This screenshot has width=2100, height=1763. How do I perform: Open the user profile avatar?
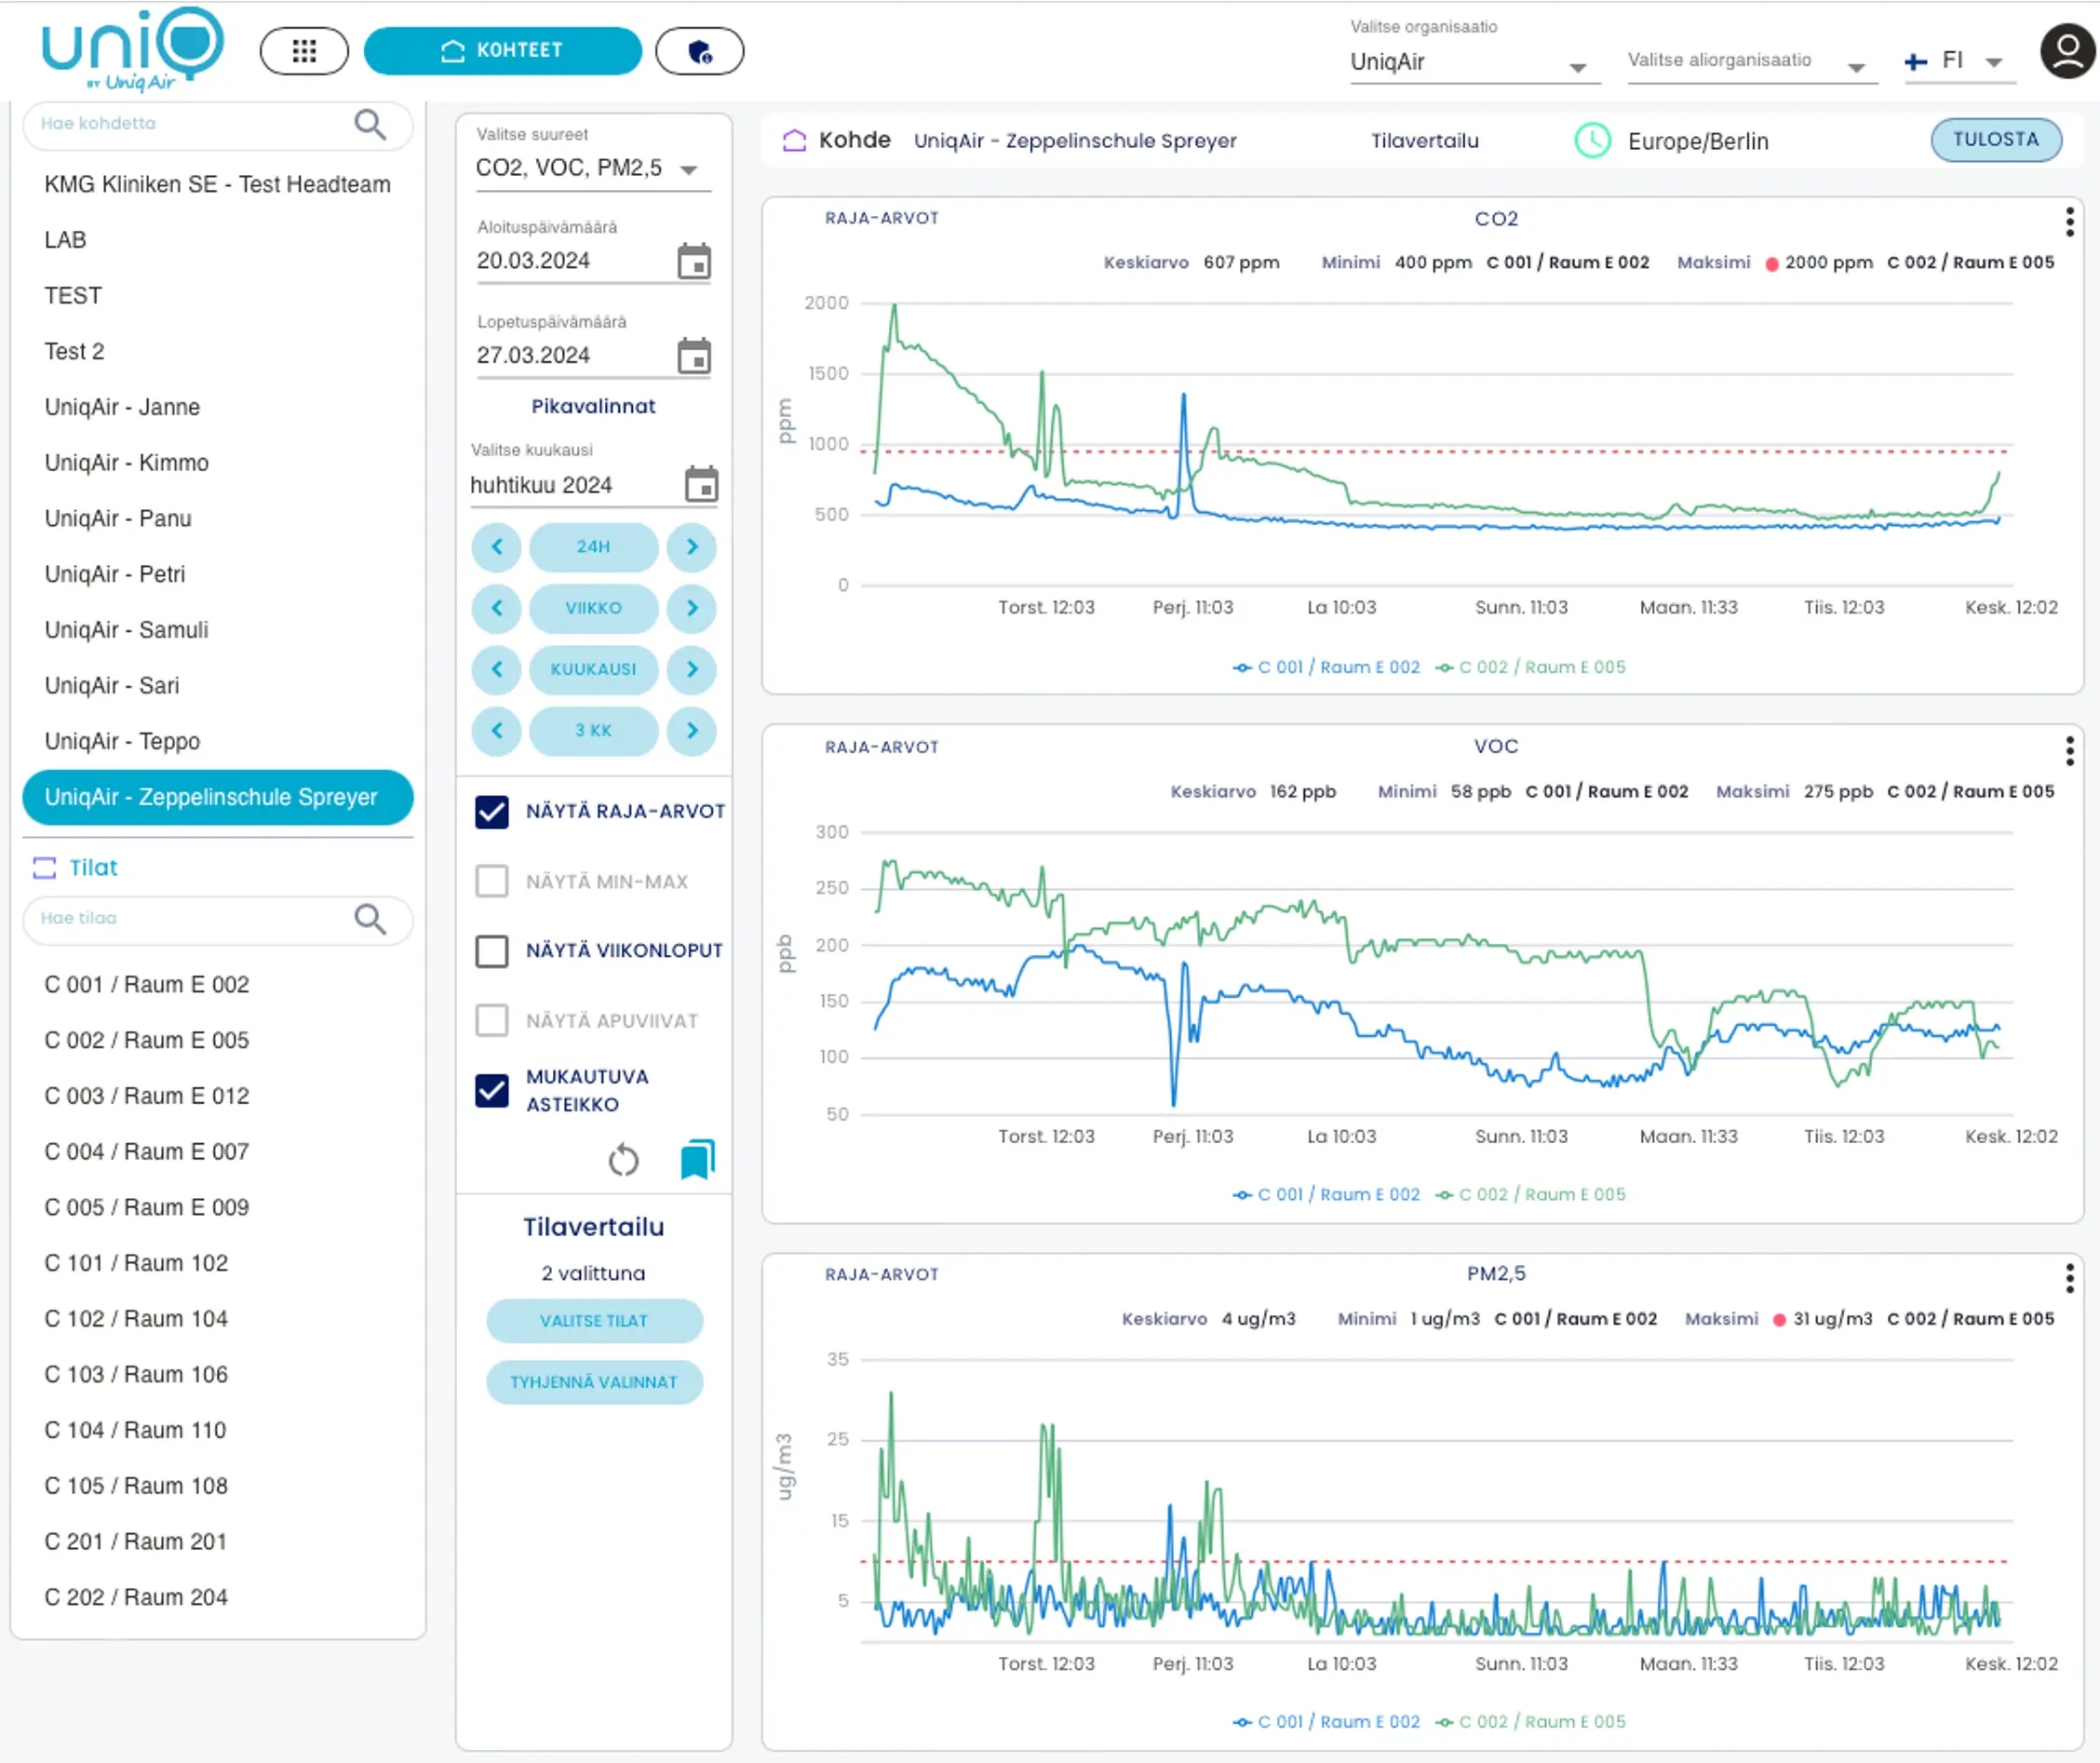click(x=2067, y=52)
